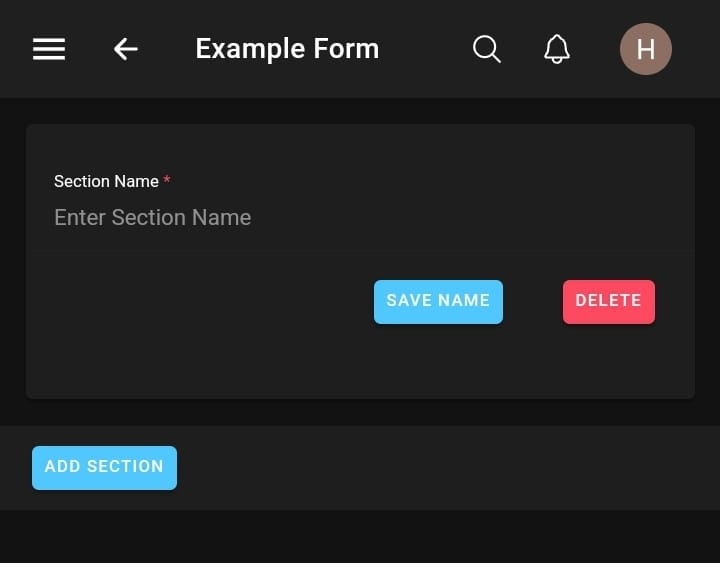This screenshot has height=563, width=720.
Task: Click the red required asterisk
Action: (x=167, y=181)
